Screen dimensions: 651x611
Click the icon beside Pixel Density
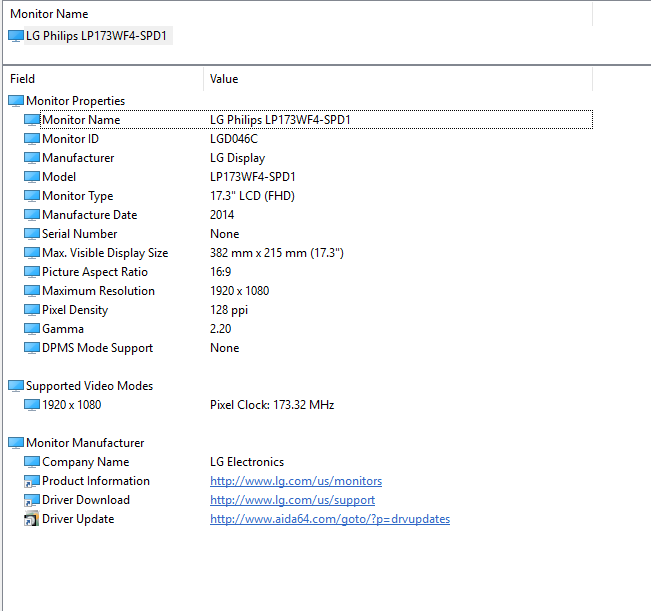(32, 310)
